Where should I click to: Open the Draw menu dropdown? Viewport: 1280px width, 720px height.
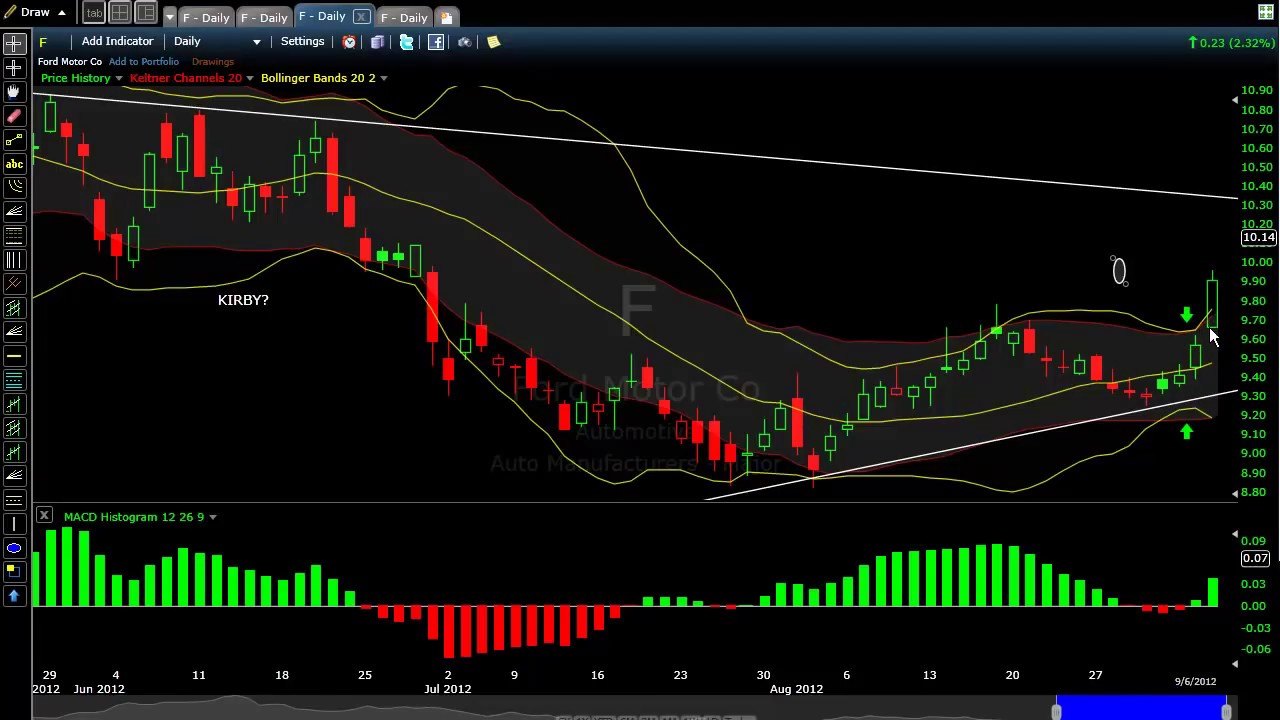pos(35,12)
